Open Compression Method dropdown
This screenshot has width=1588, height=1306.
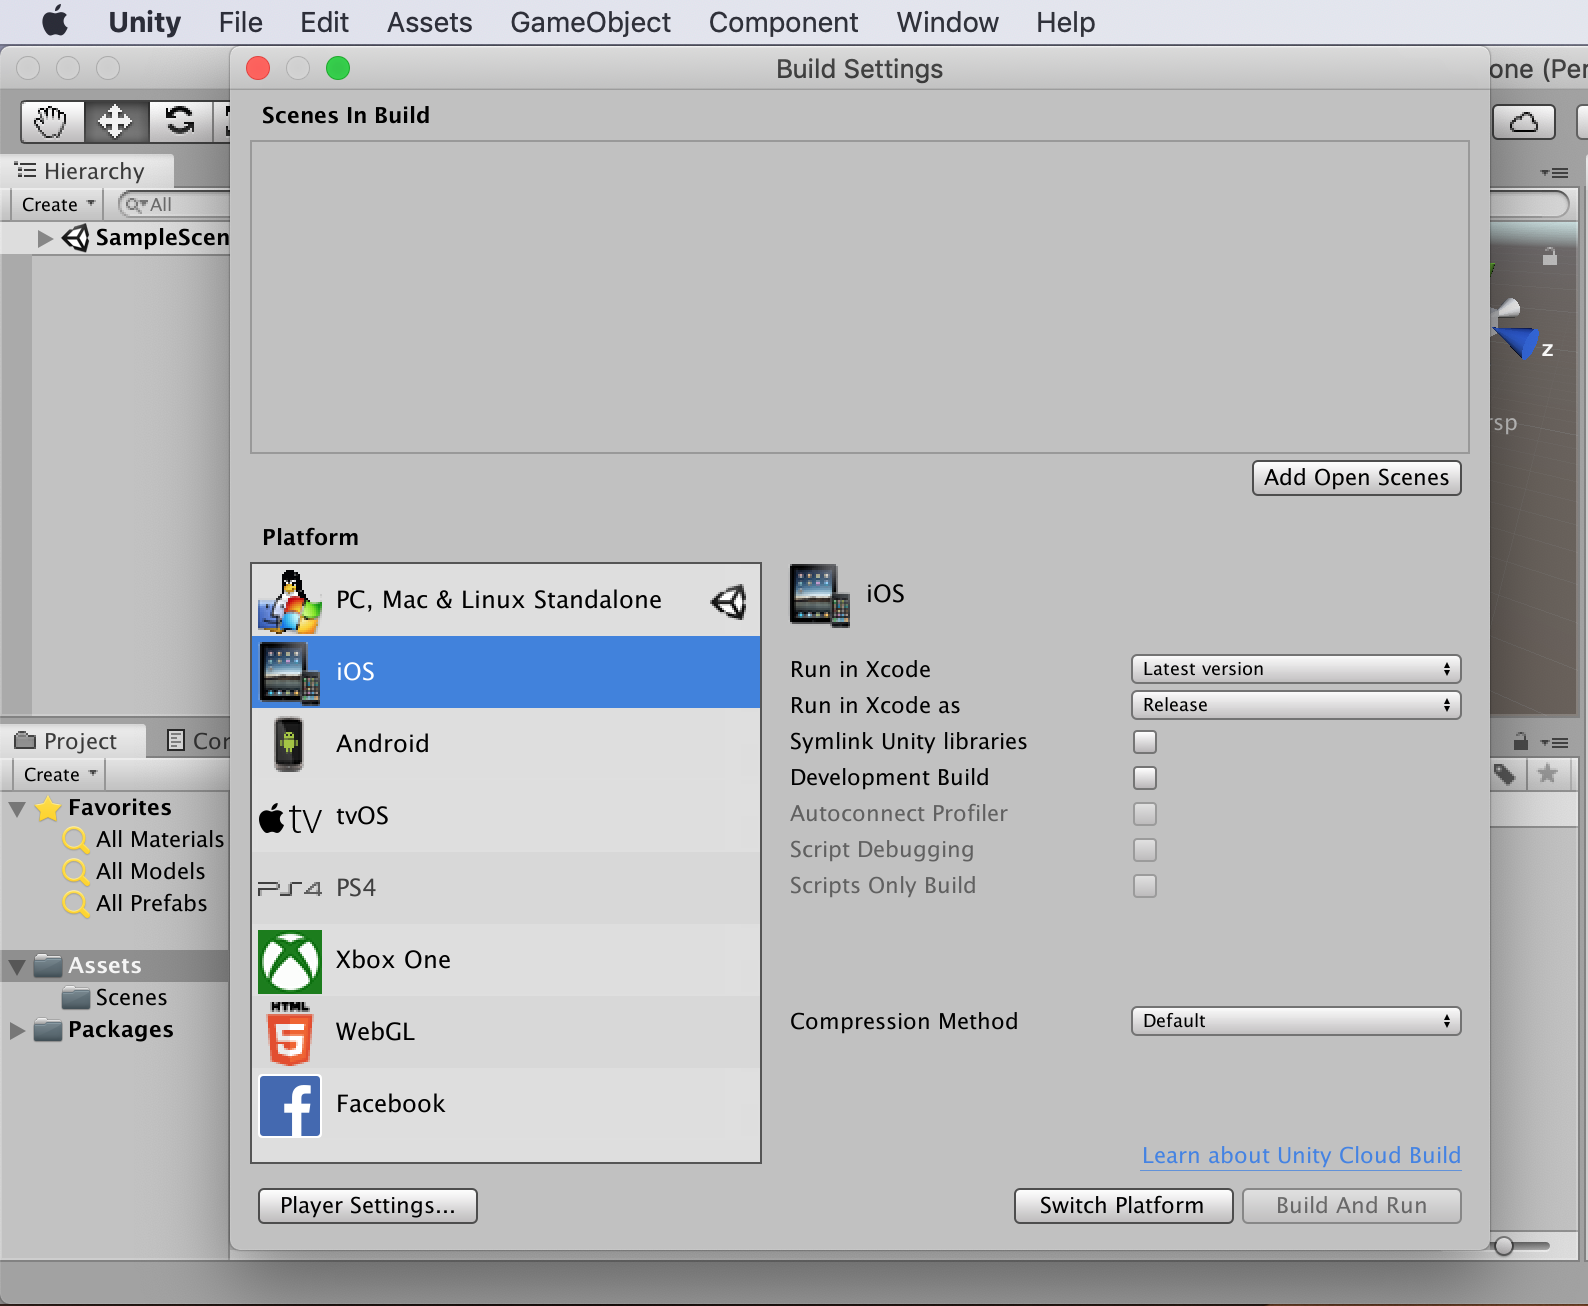click(1295, 1021)
